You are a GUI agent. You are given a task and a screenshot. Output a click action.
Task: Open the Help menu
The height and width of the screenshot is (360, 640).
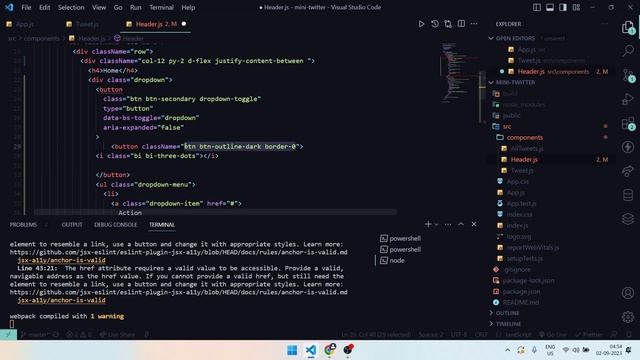click(188, 7)
